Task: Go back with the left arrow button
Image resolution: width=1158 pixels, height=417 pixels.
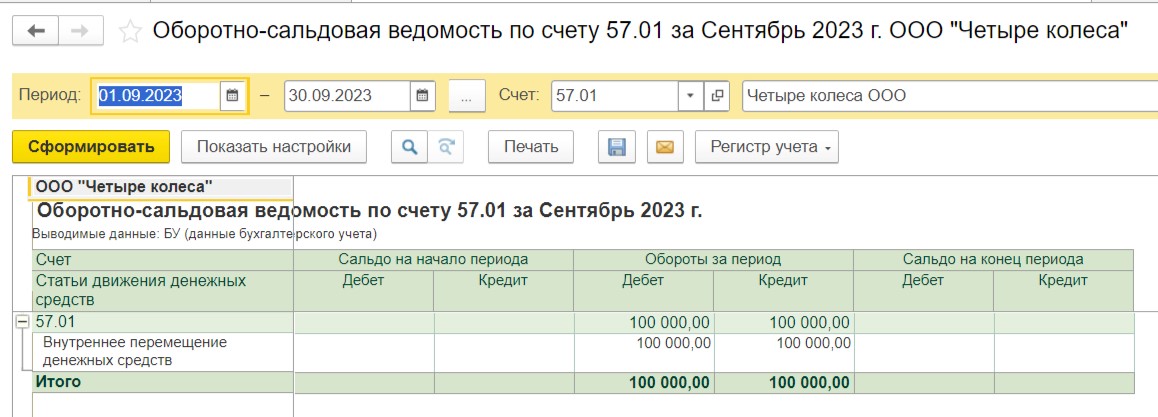Action: click(35, 31)
